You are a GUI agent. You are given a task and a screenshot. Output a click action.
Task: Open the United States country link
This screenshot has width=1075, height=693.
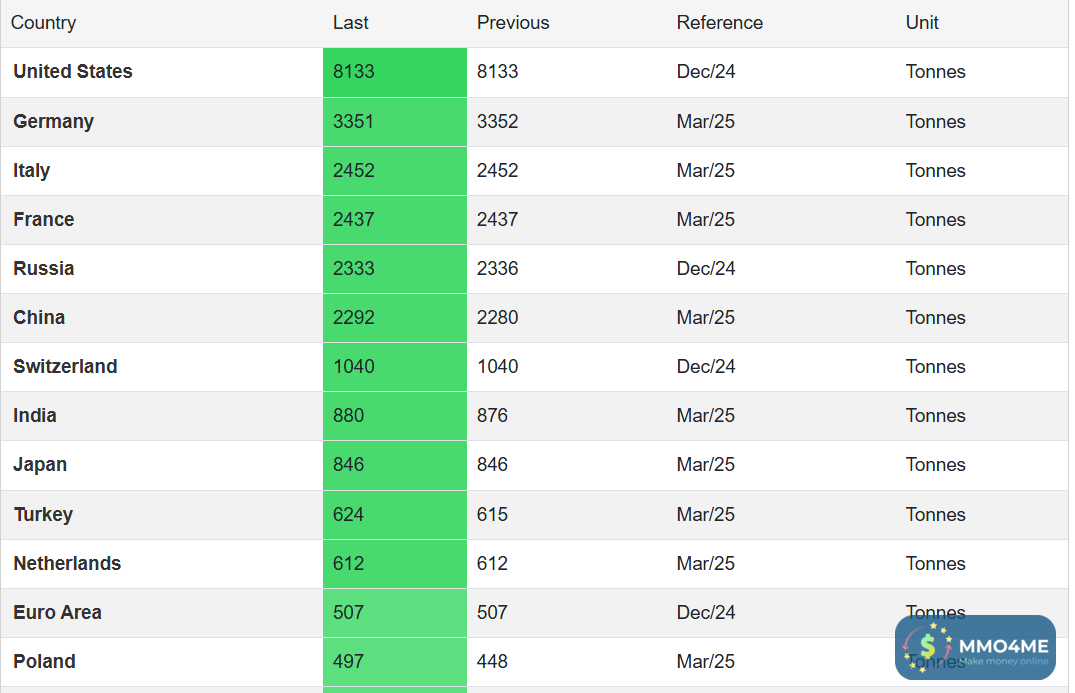coord(73,72)
